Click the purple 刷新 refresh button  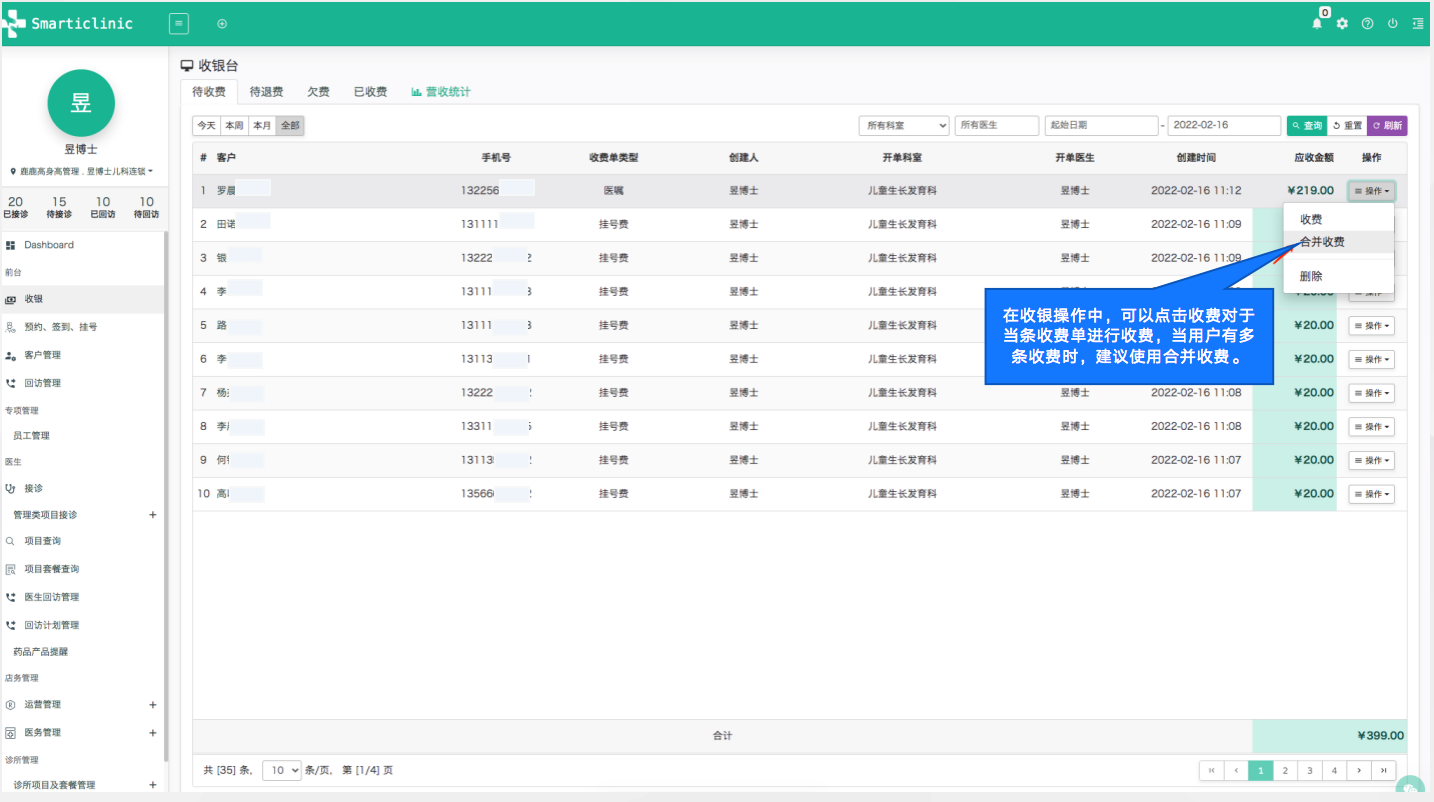1387,126
